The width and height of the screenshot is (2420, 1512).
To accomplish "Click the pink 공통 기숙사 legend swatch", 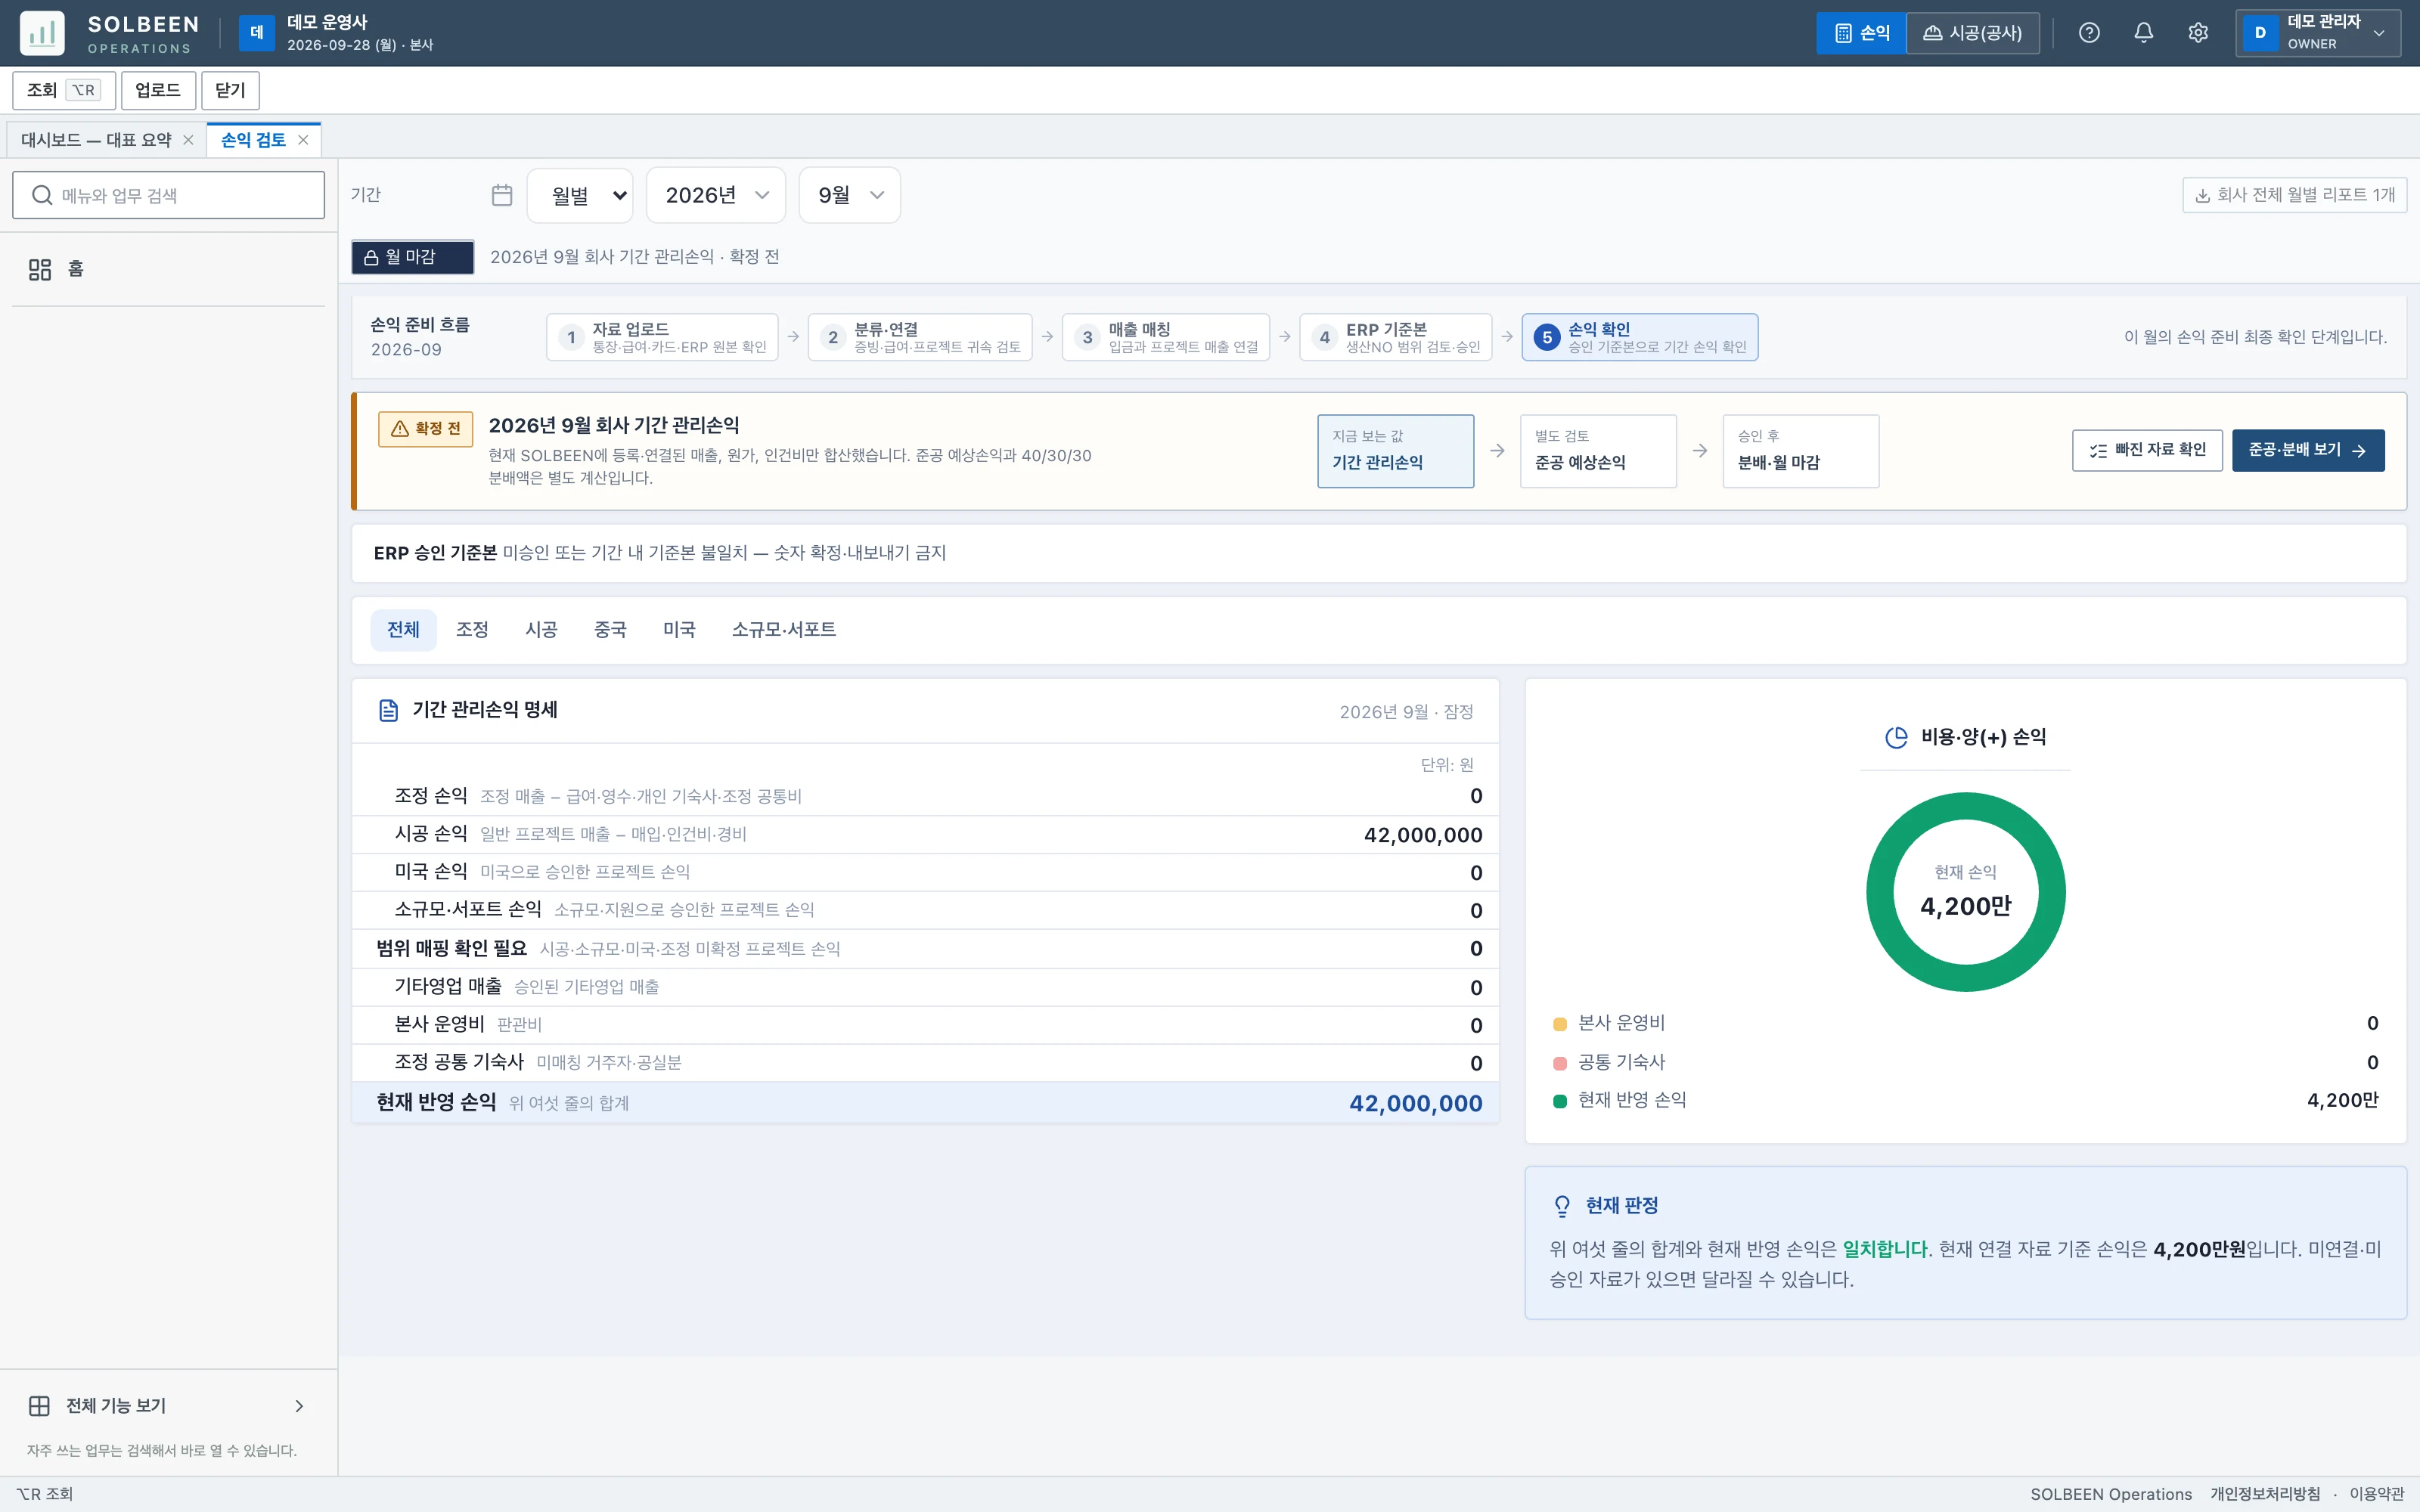I will click(1560, 1063).
